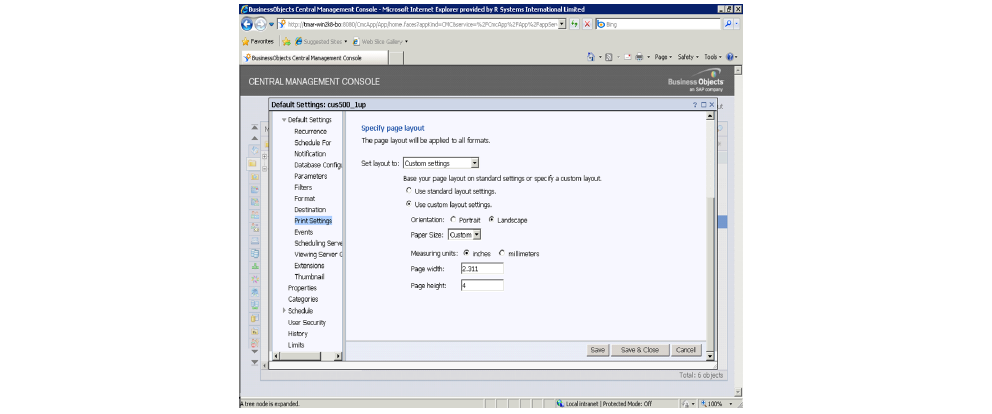
Task: Expand the Schedule tree node
Action: [x=284, y=310]
